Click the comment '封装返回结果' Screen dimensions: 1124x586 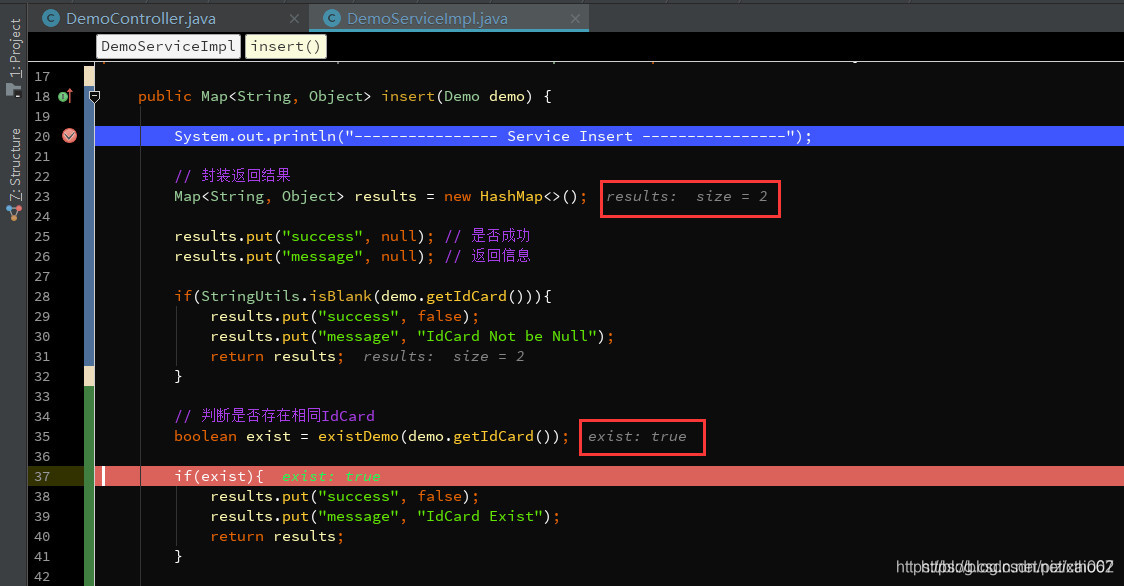246,175
